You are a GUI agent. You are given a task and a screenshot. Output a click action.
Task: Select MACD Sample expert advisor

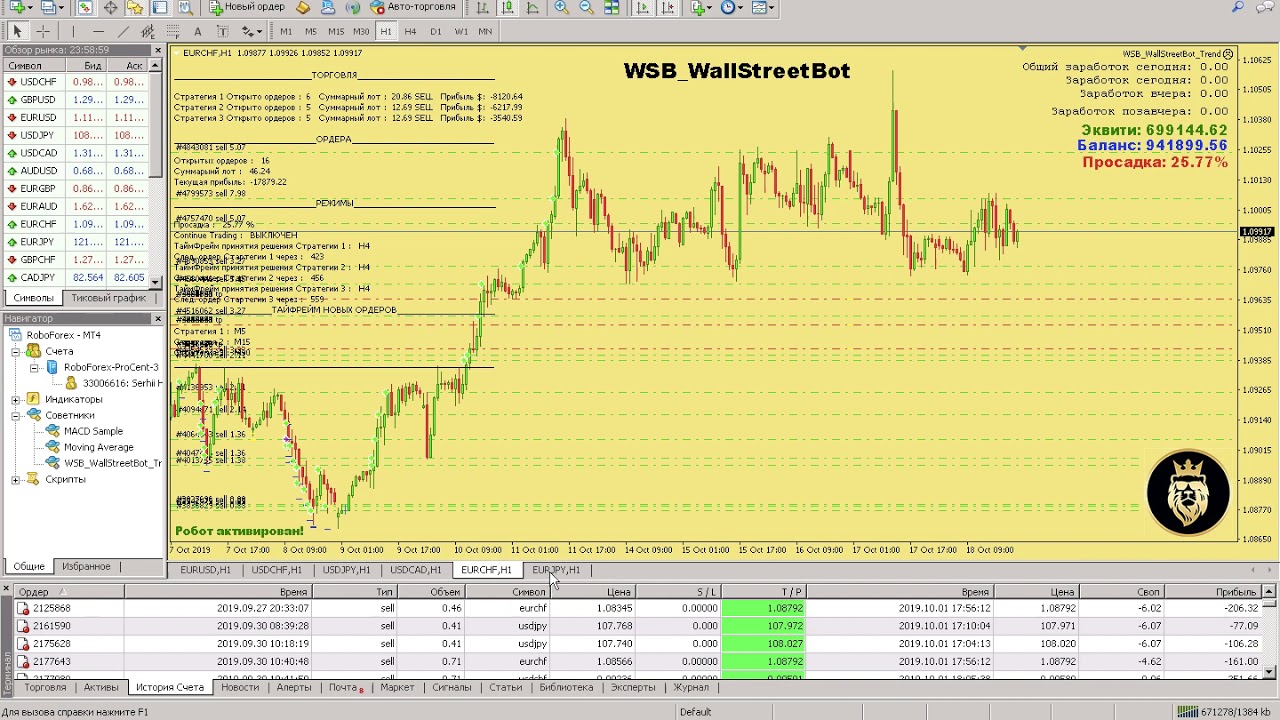(x=84, y=432)
